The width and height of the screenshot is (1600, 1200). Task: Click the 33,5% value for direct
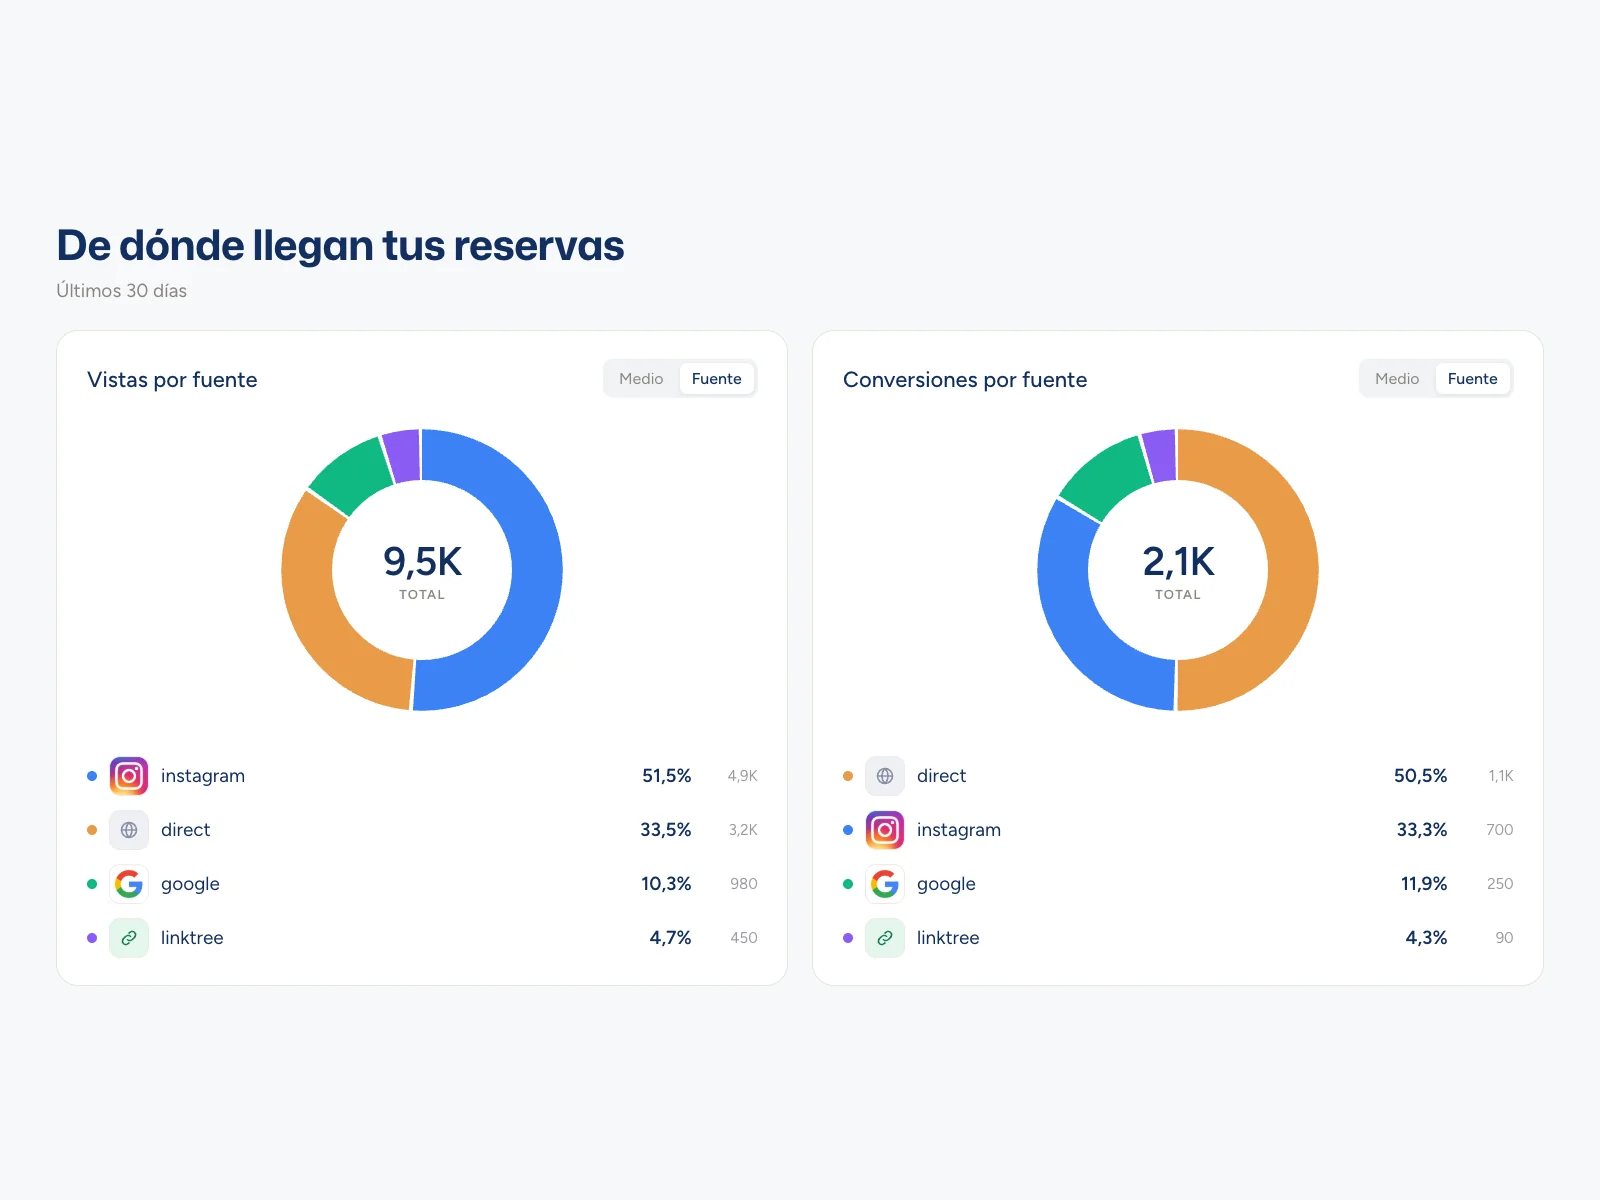(666, 830)
